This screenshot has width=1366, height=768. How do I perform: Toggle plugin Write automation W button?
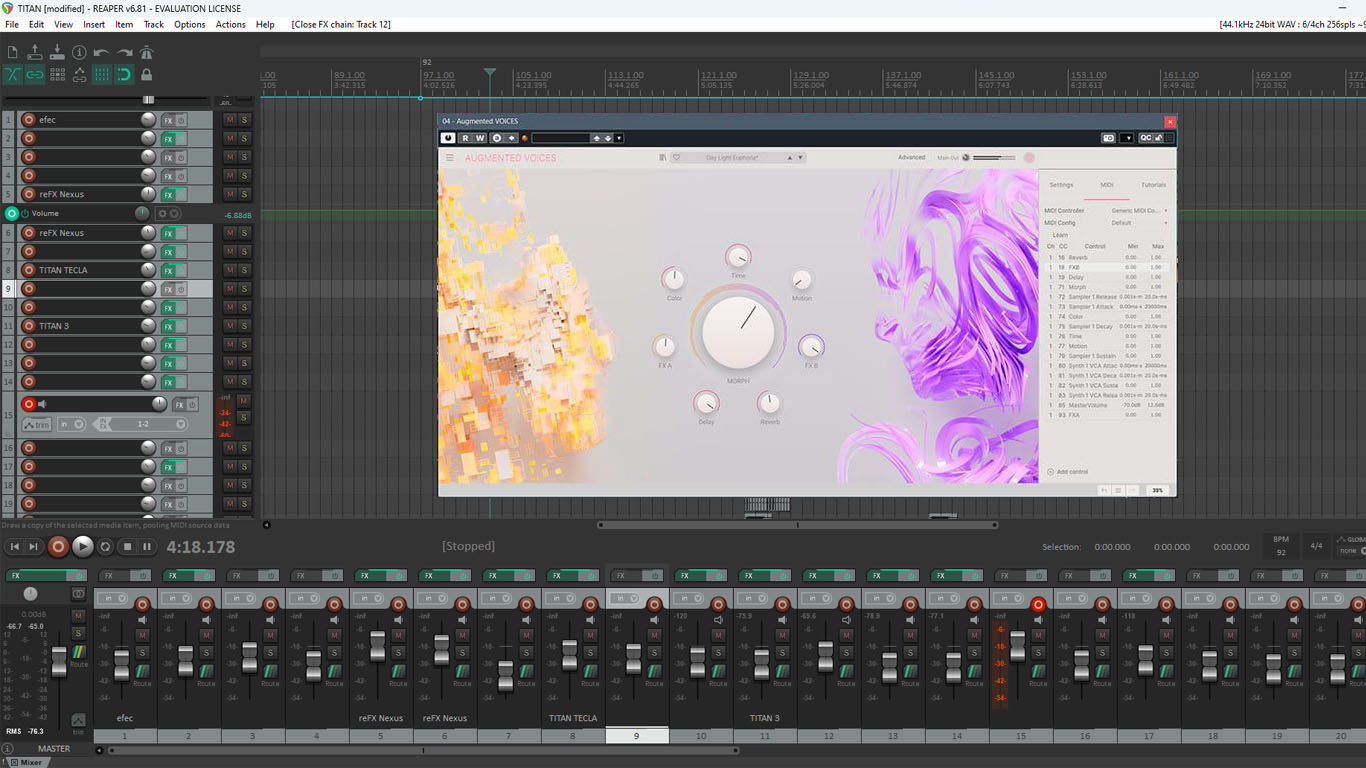click(x=480, y=138)
